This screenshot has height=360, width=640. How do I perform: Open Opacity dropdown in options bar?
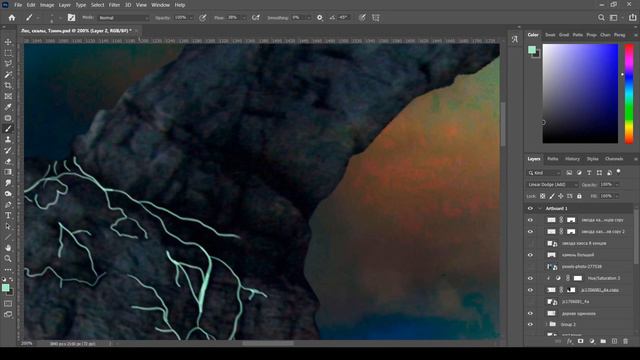click(191, 18)
